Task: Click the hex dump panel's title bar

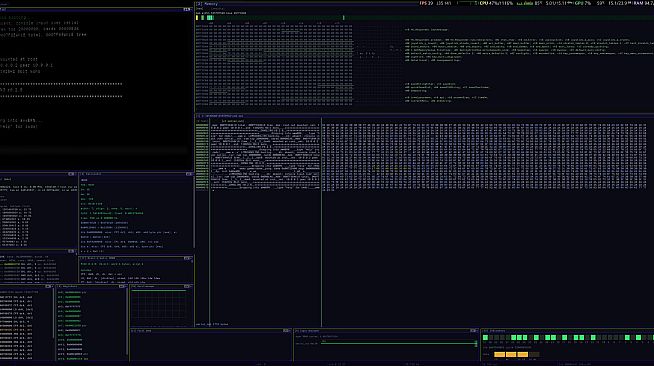Action: 425,115
